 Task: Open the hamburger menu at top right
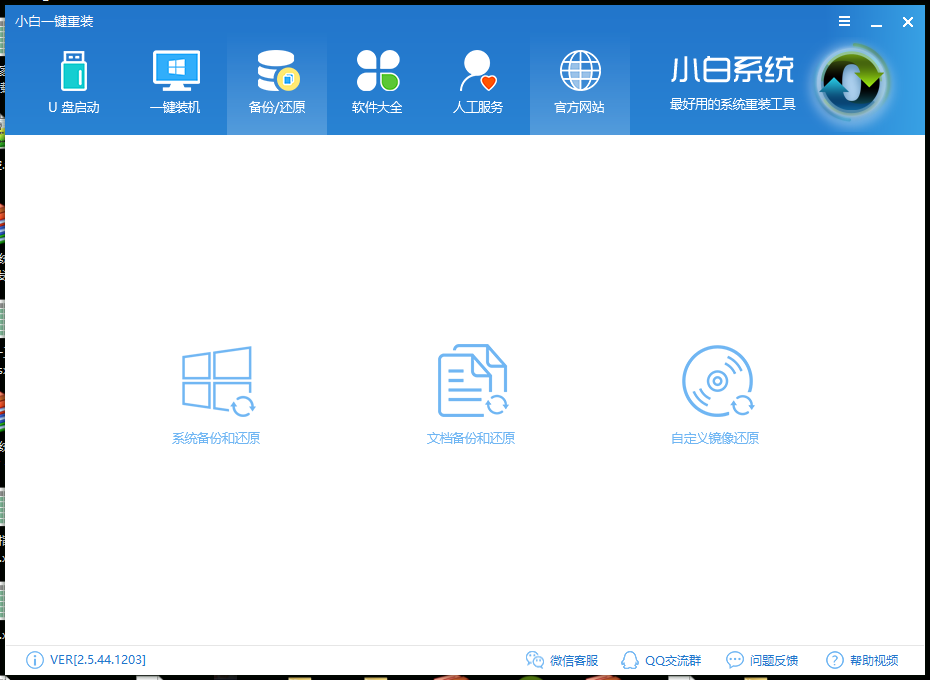pos(844,21)
